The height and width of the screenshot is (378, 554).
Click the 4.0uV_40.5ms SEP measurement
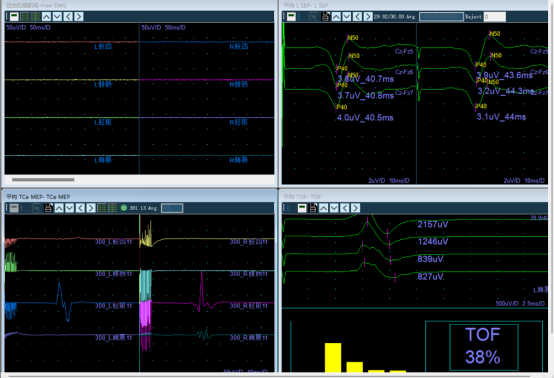[x=365, y=118]
